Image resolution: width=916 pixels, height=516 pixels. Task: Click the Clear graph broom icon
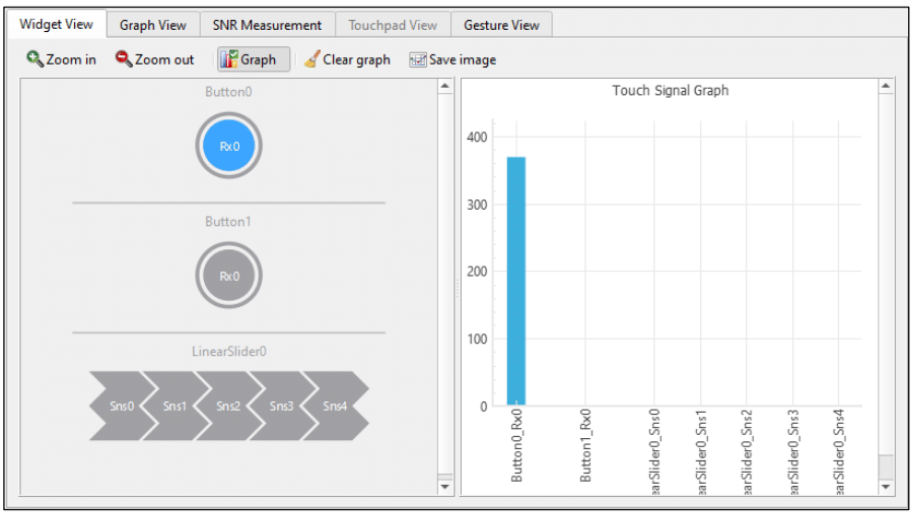pyautogui.click(x=312, y=60)
